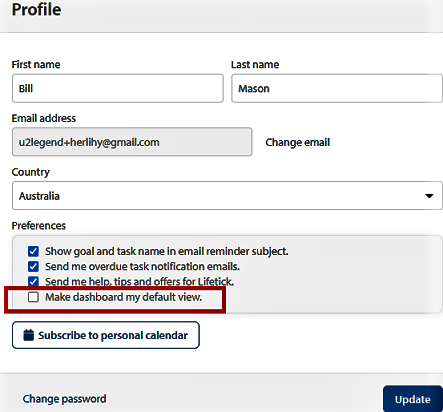
Task: Uncheck Show goal and task name checkbox
Action: [x=33, y=251]
